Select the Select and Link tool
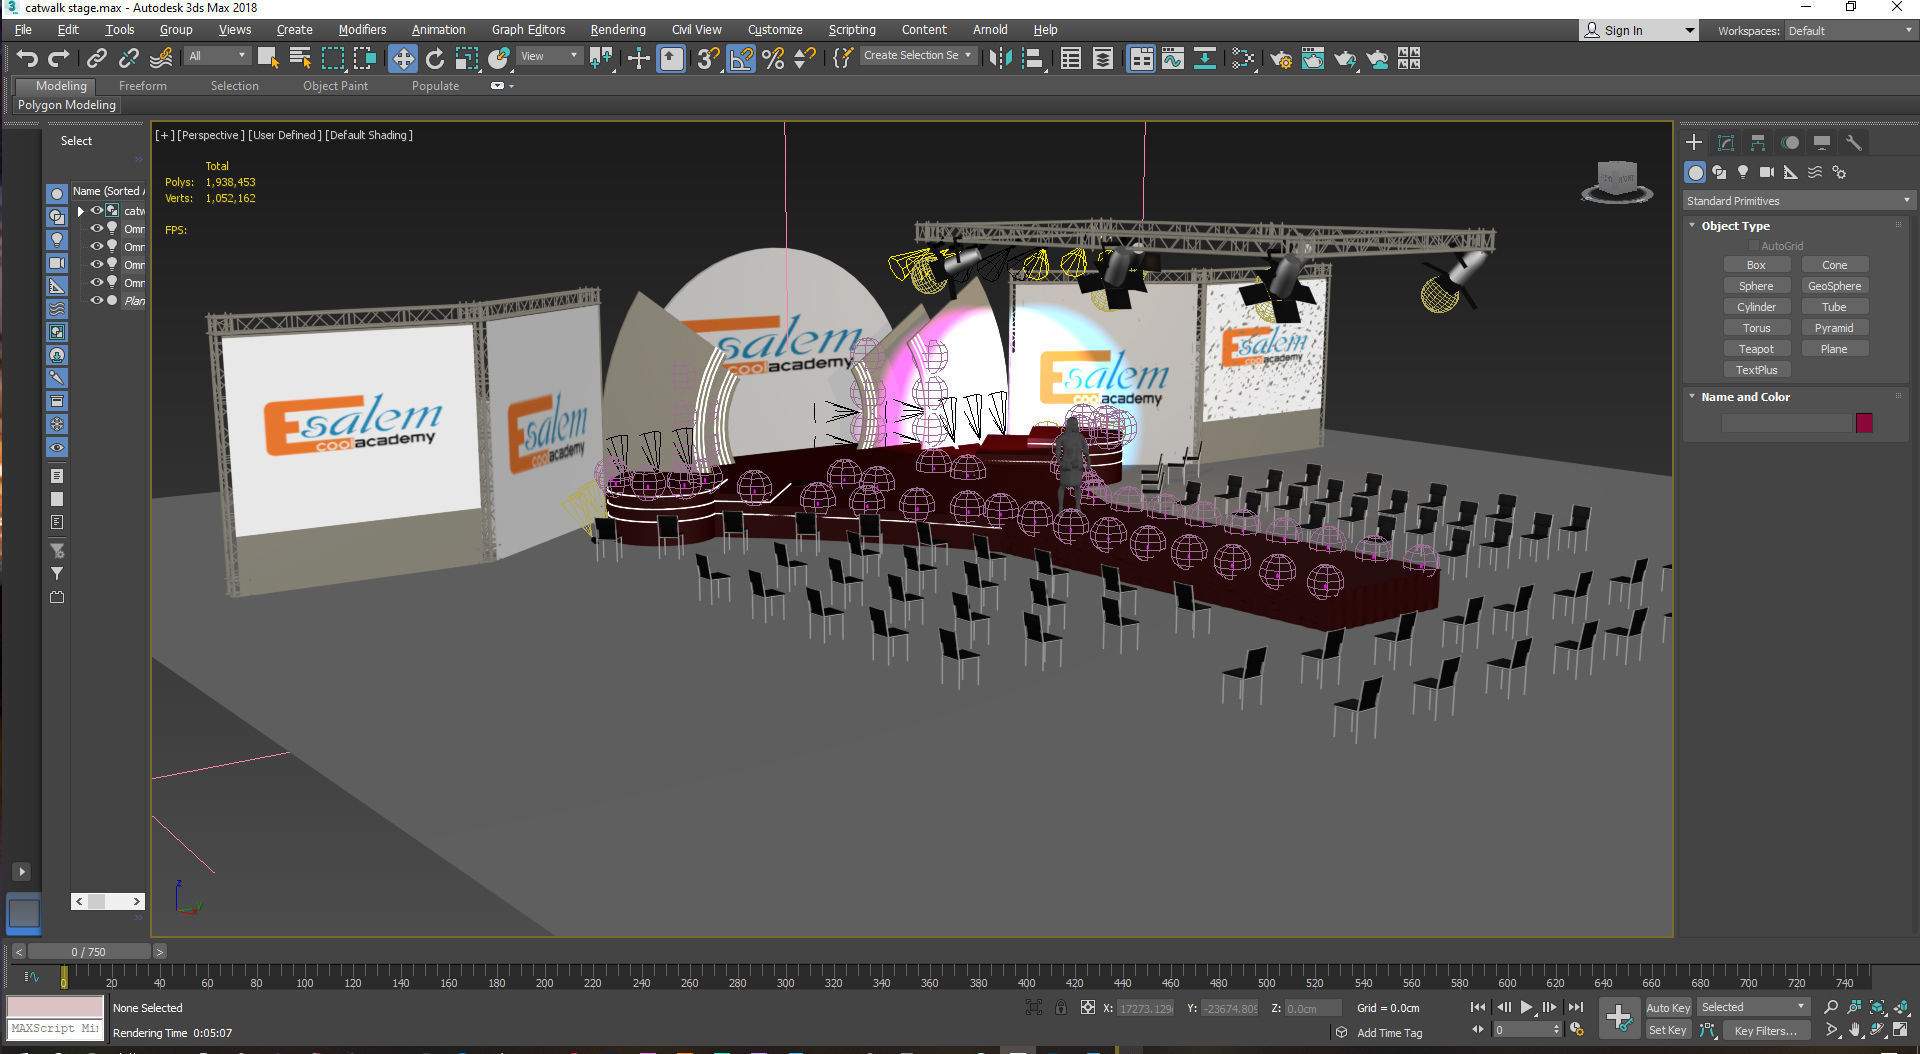The width and height of the screenshot is (1920, 1054). point(97,59)
